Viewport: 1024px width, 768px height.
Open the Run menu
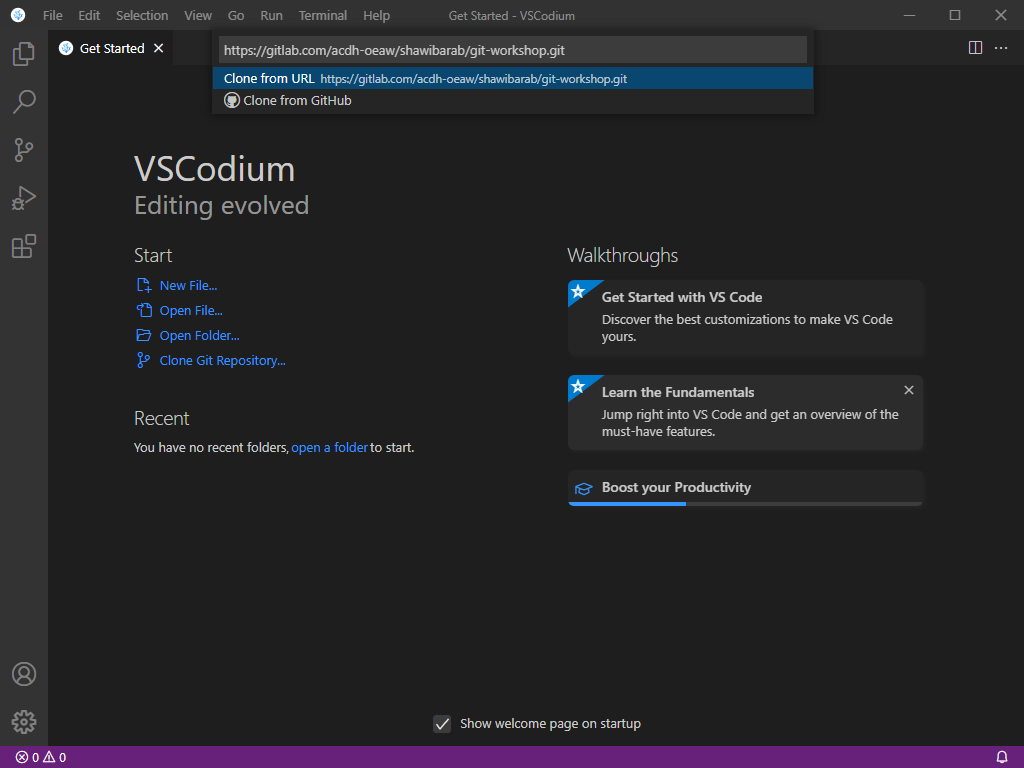coord(271,15)
